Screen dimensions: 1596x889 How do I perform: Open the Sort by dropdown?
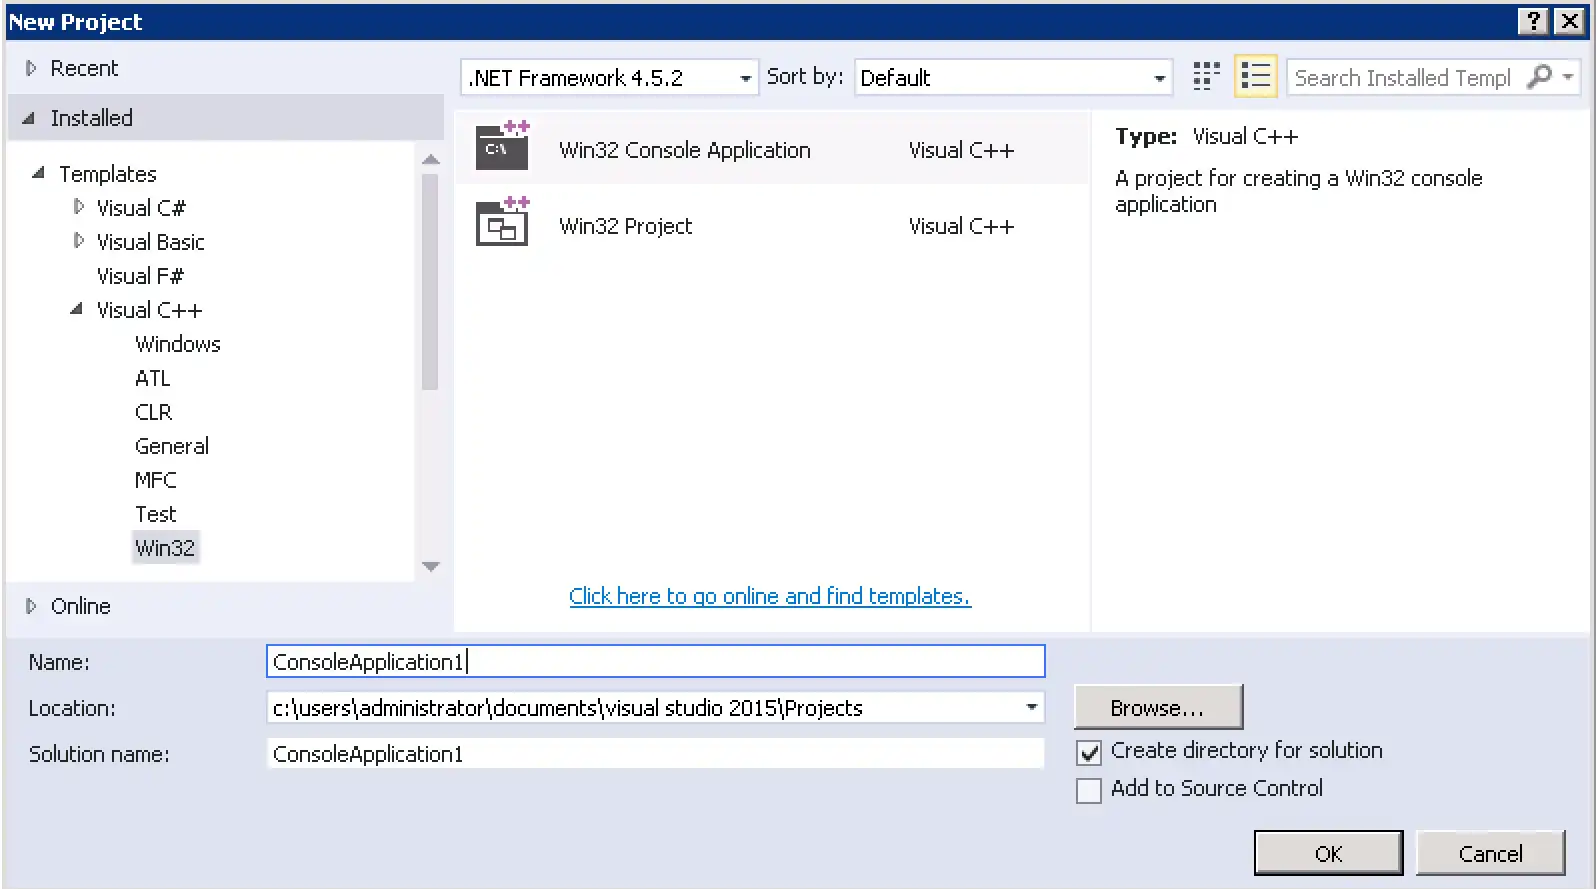pos(1159,78)
